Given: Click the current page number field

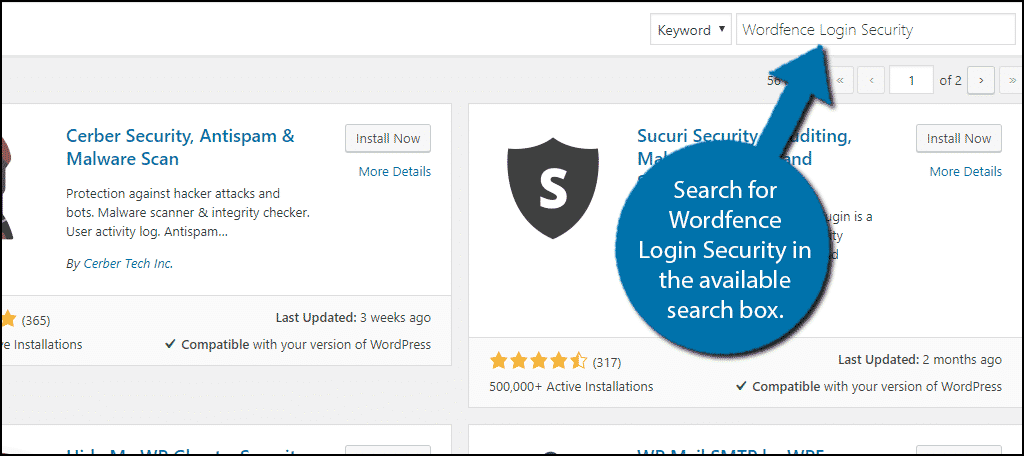Looking at the screenshot, I should coord(912,81).
